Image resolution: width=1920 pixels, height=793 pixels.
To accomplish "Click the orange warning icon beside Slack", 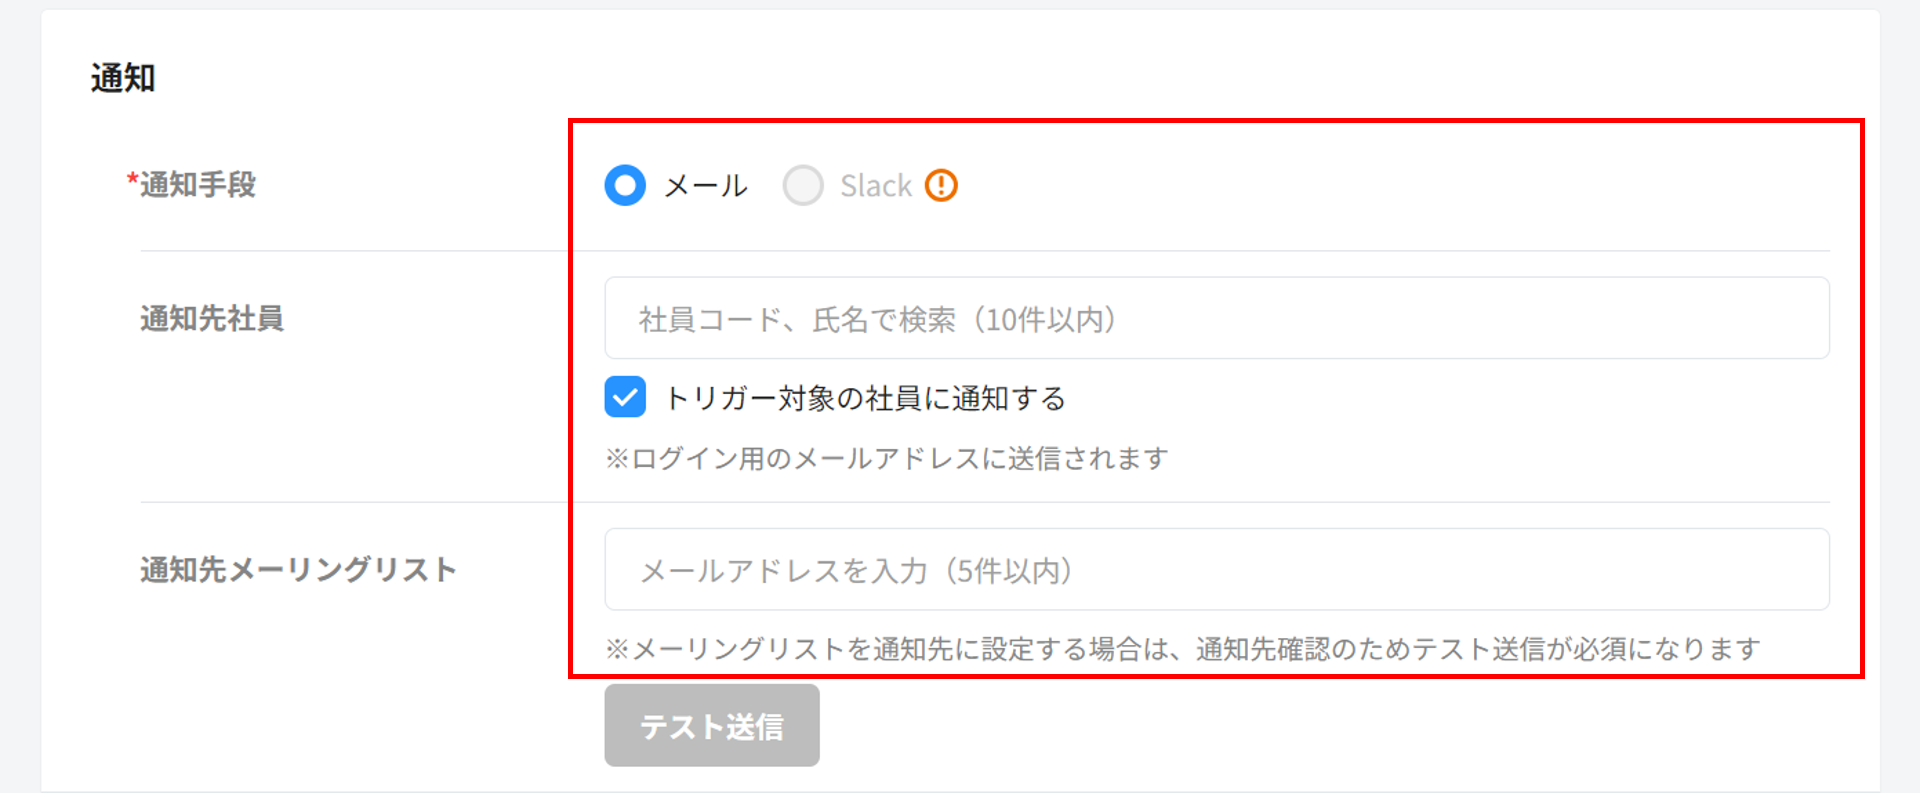I will (x=941, y=185).
